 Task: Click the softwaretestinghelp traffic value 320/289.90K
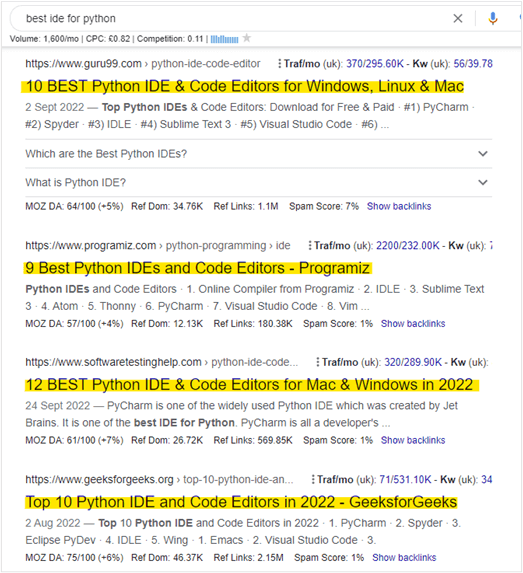[x=413, y=362]
